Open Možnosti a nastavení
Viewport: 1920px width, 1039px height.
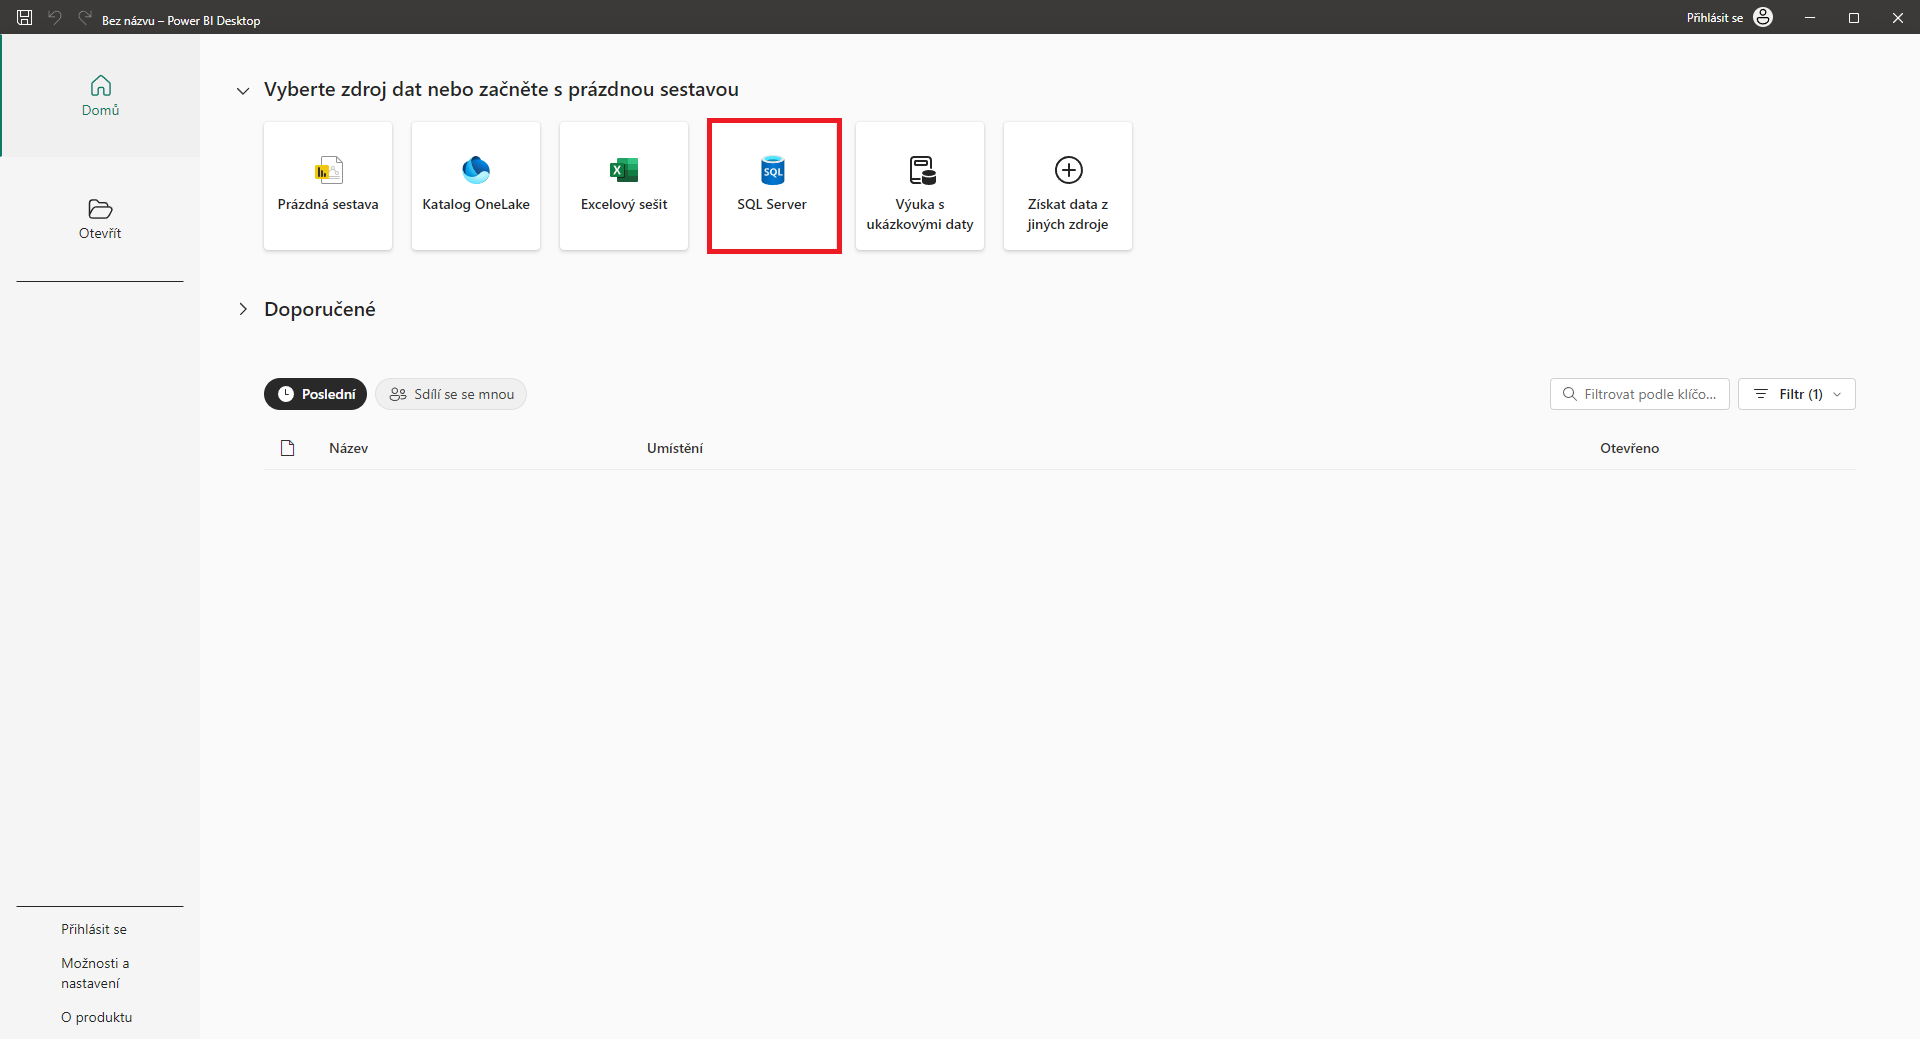(95, 973)
